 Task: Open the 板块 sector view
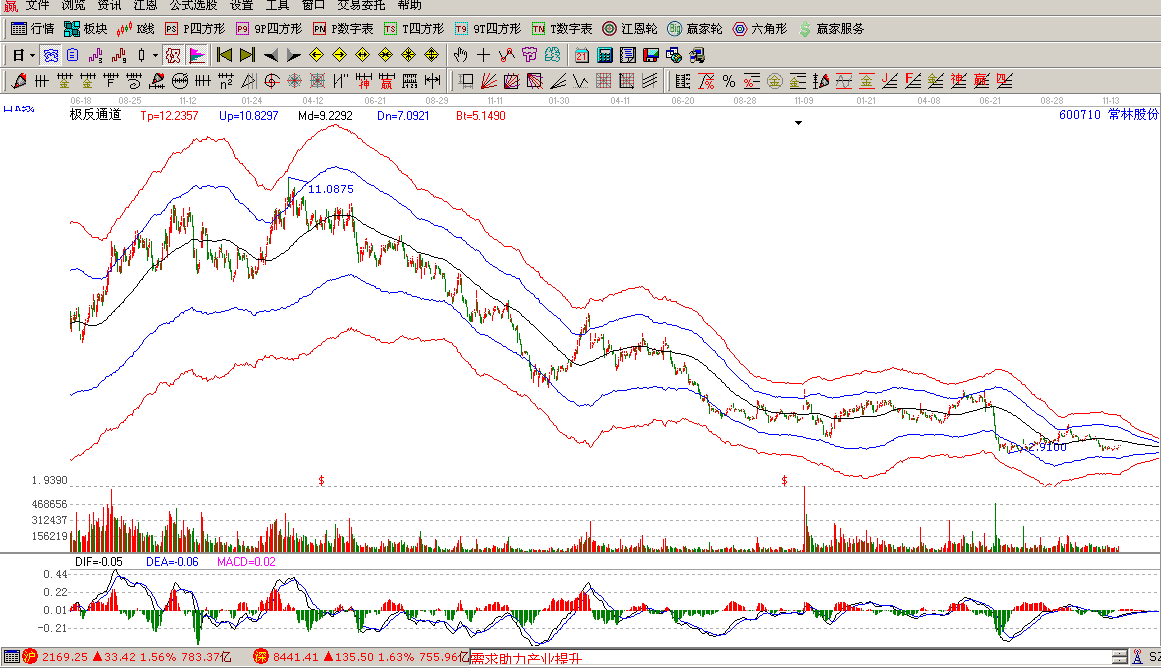85,29
